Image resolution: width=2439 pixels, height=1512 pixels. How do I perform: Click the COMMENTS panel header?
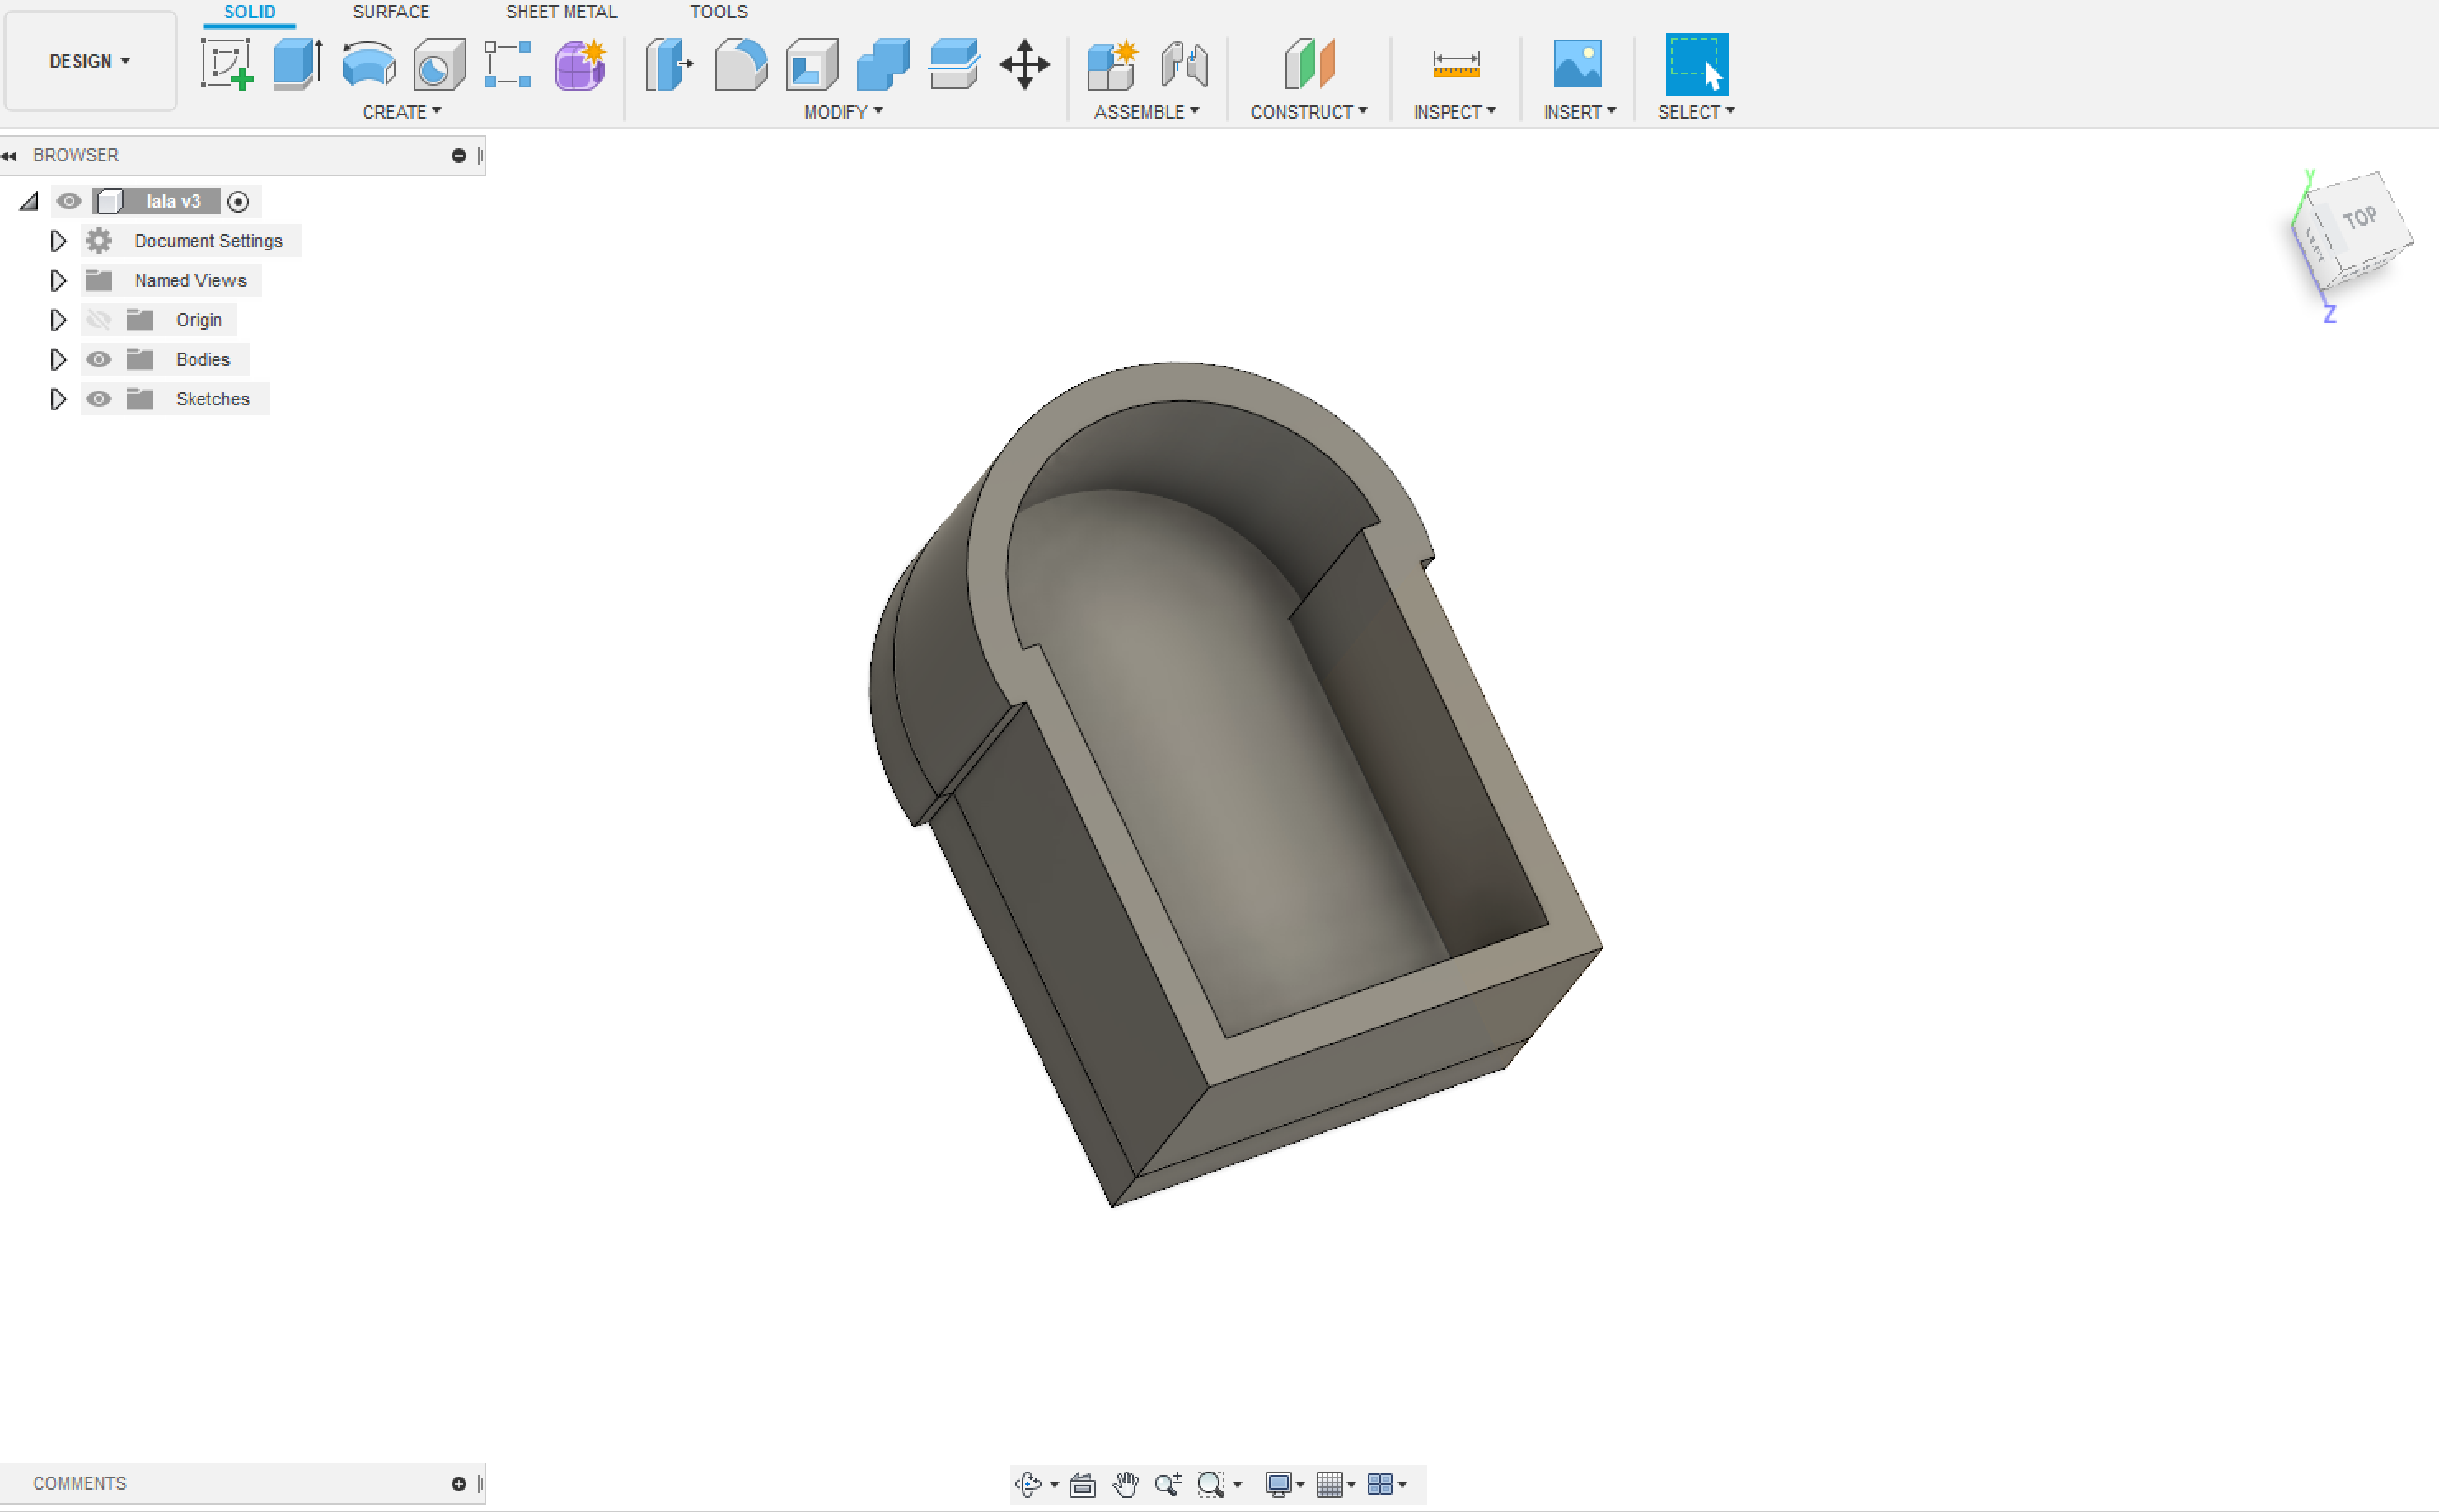[x=242, y=1484]
